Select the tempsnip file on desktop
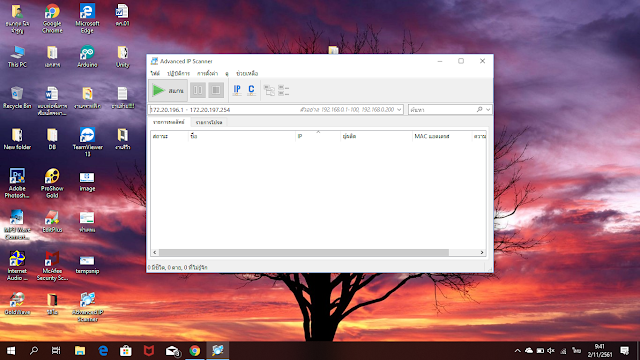The height and width of the screenshot is (360, 640). tap(87, 264)
